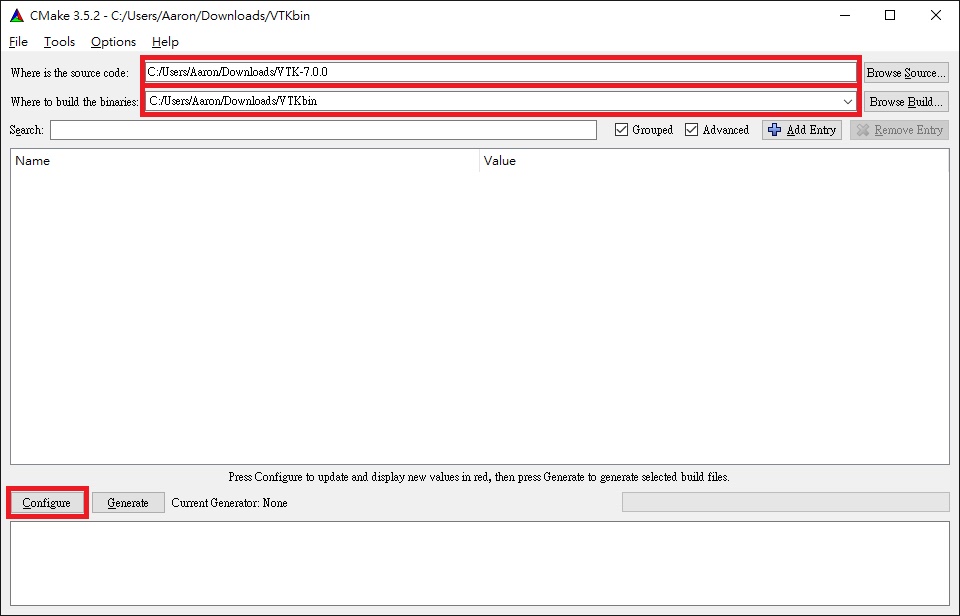The width and height of the screenshot is (960, 616).
Task: Click the Search input field
Action: (x=323, y=130)
